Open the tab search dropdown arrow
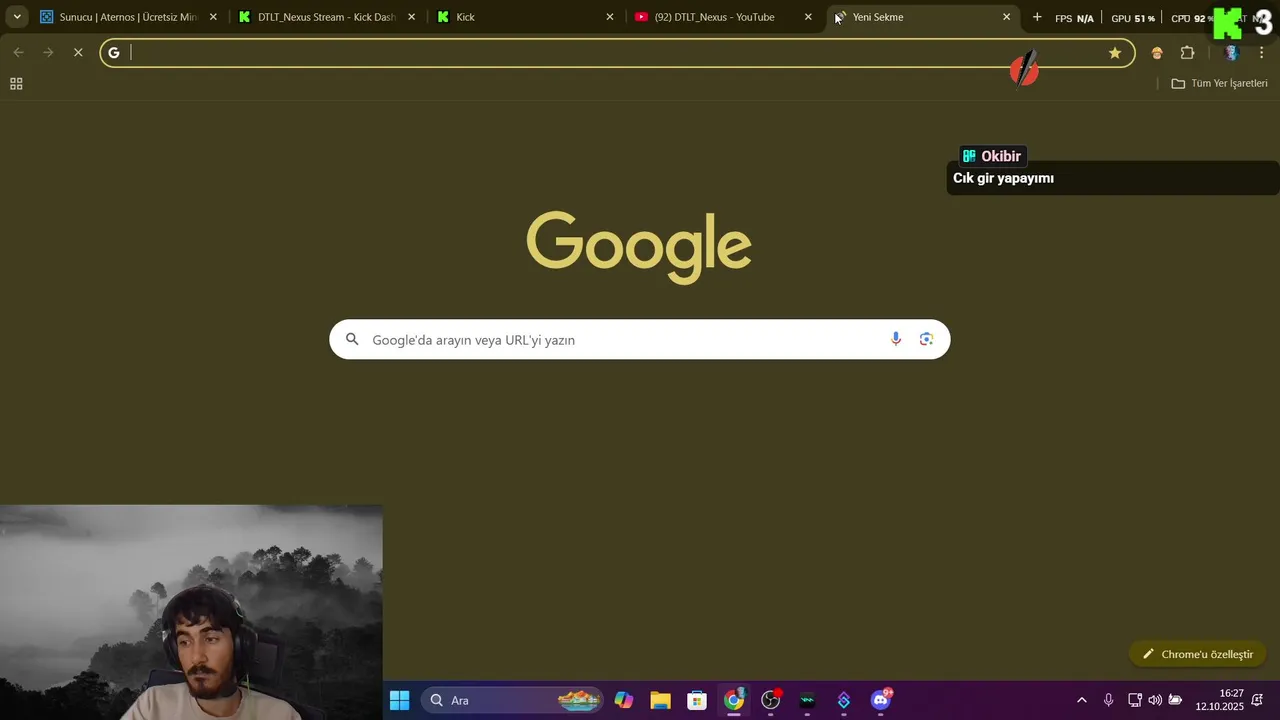Image resolution: width=1280 pixels, height=720 pixels. pos(17,17)
